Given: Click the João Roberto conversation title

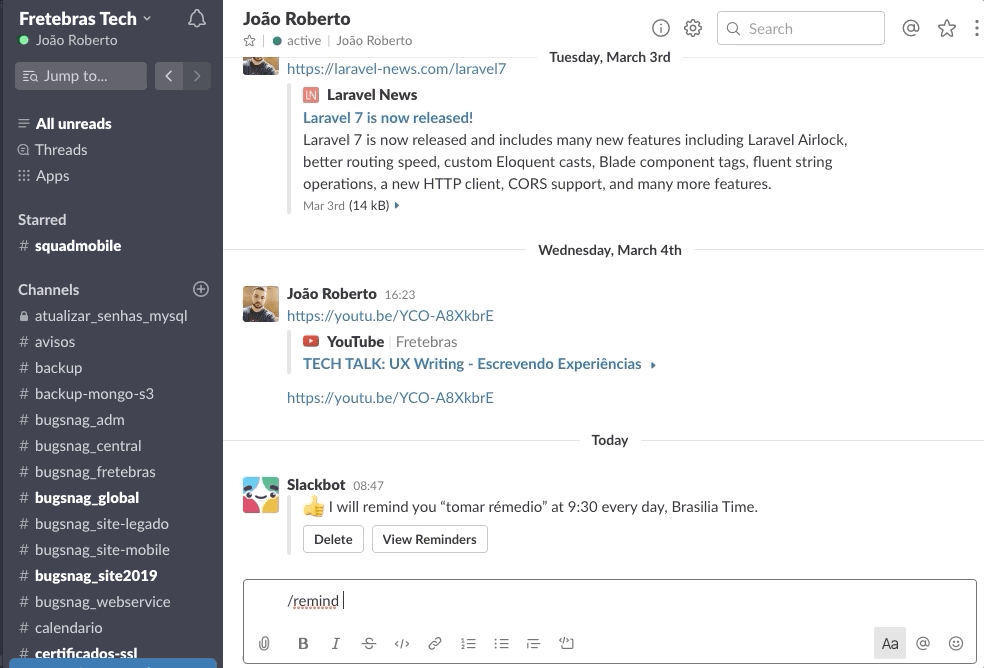Looking at the screenshot, I should click(x=297, y=19).
